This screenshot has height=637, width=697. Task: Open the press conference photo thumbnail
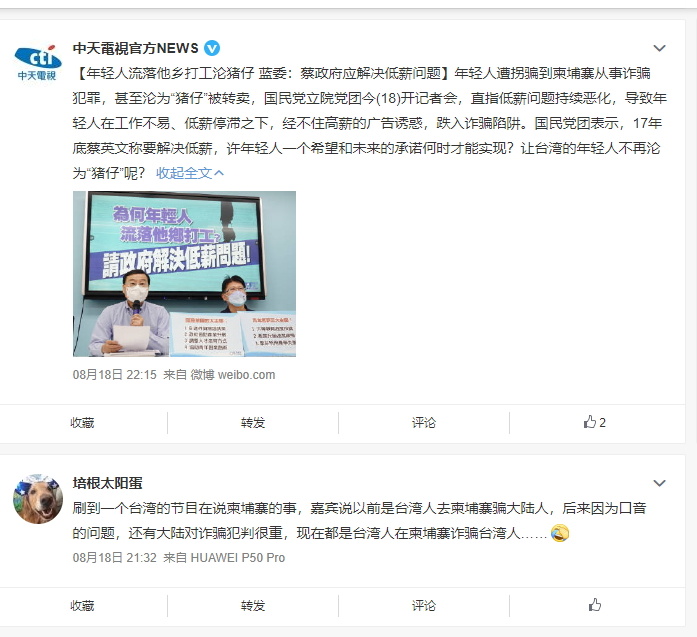click(184, 273)
